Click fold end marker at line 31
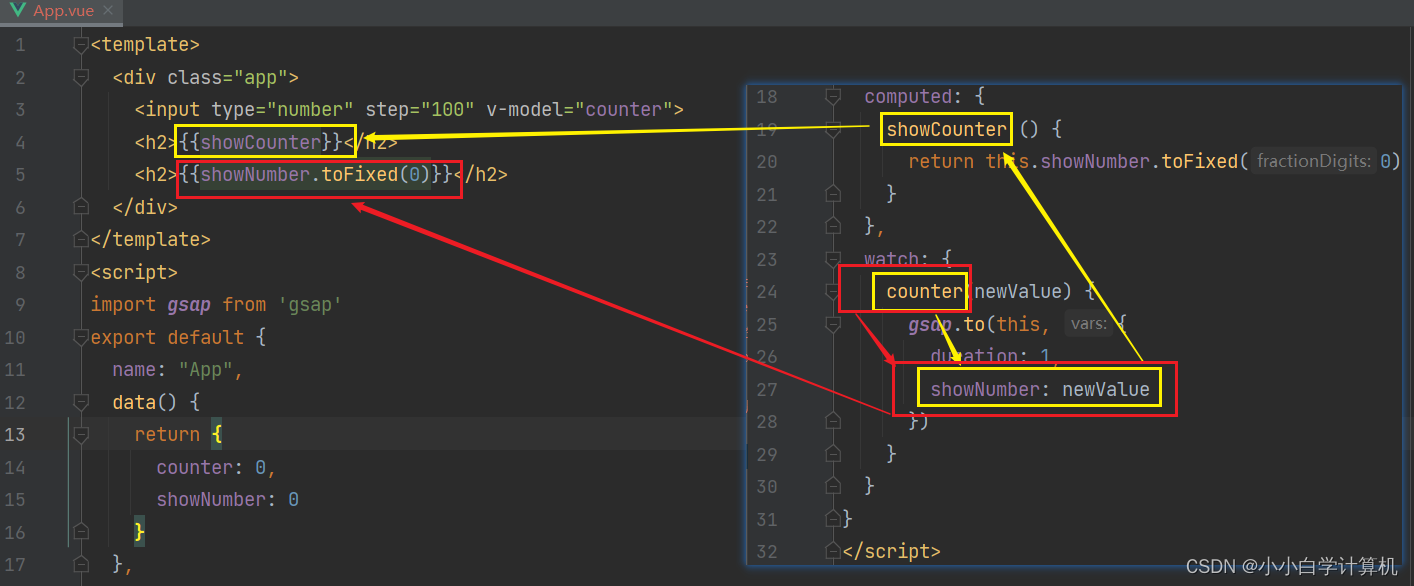Image resolution: width=1414 pixels, height=586 pixels. click(x=832, y=519)
